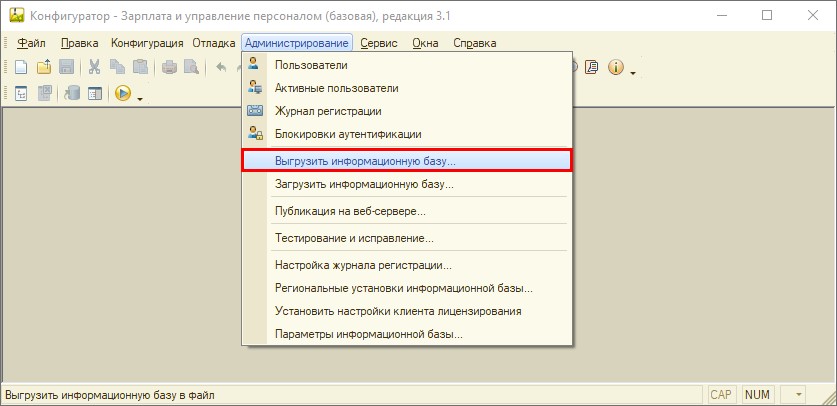Click the Undo arrow icon
The image size is (837, 406).
pos(220,67)
